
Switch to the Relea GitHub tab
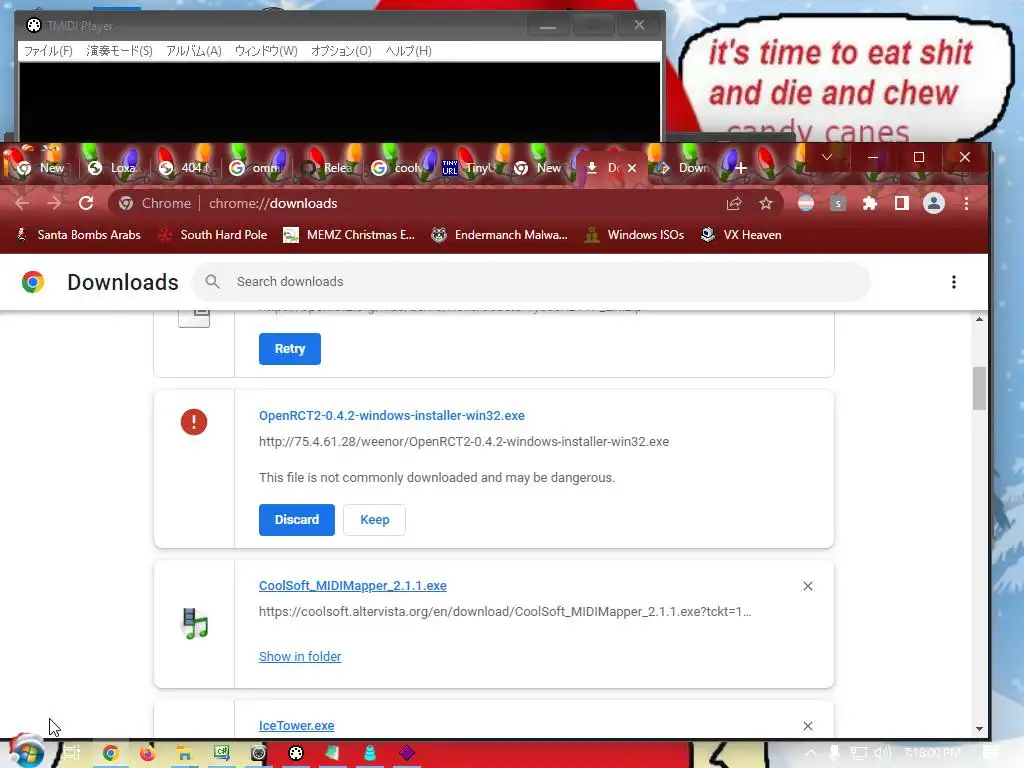pos(330,168)
